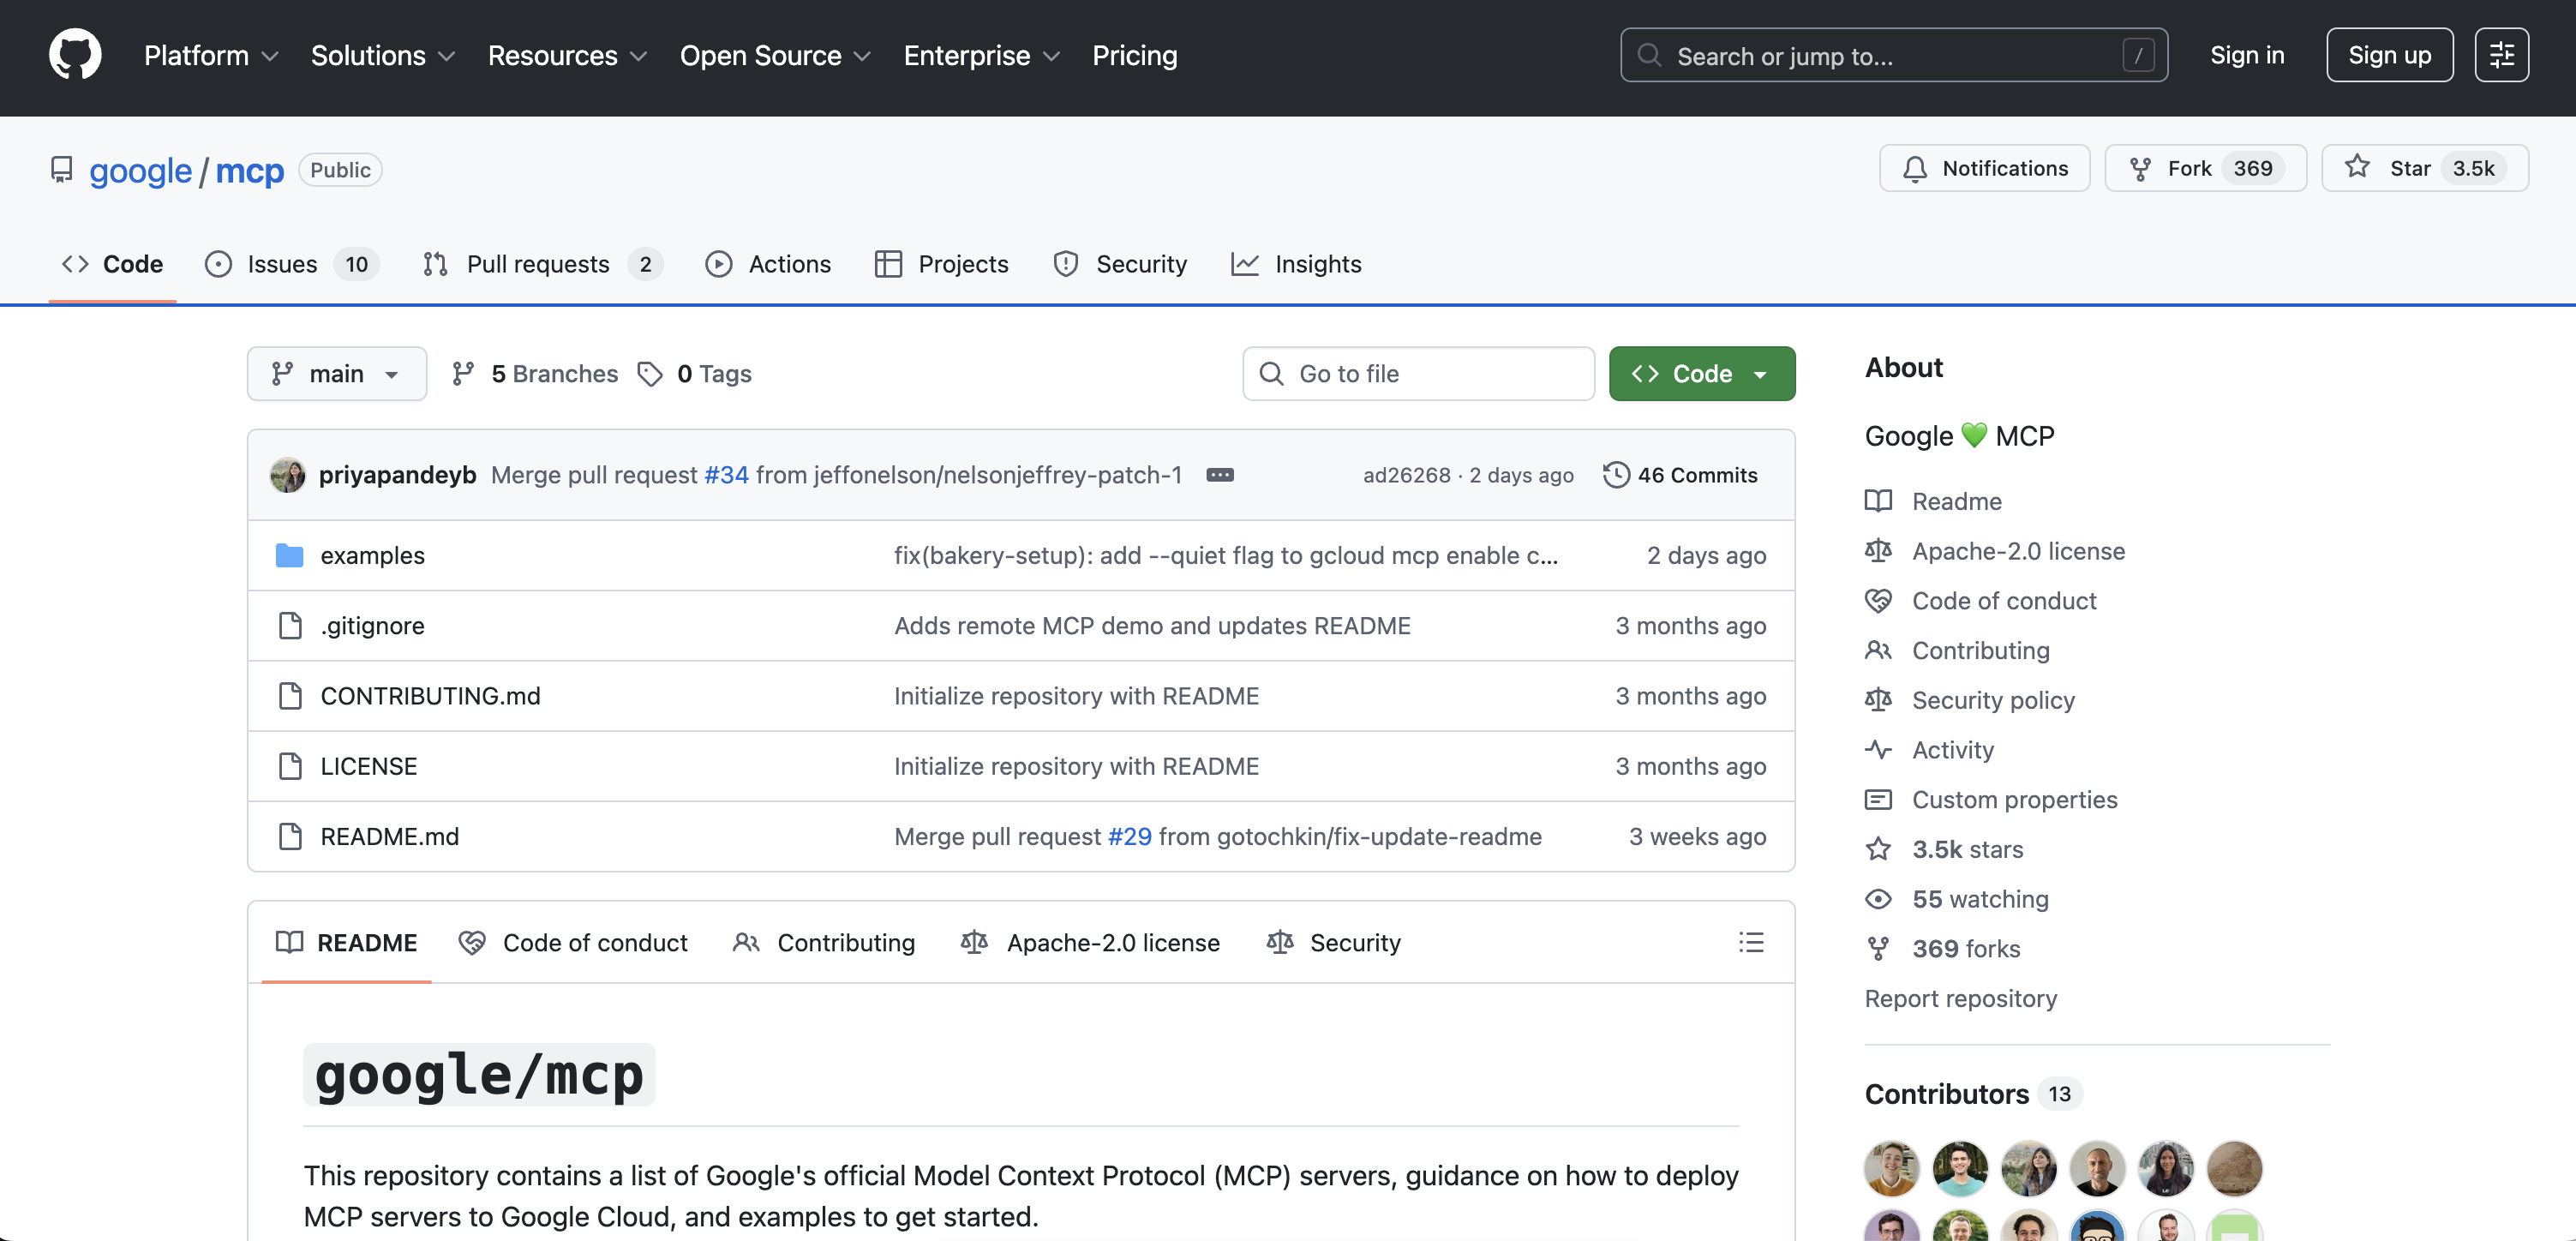Click the Search or jump to field

coord(1893,55)
